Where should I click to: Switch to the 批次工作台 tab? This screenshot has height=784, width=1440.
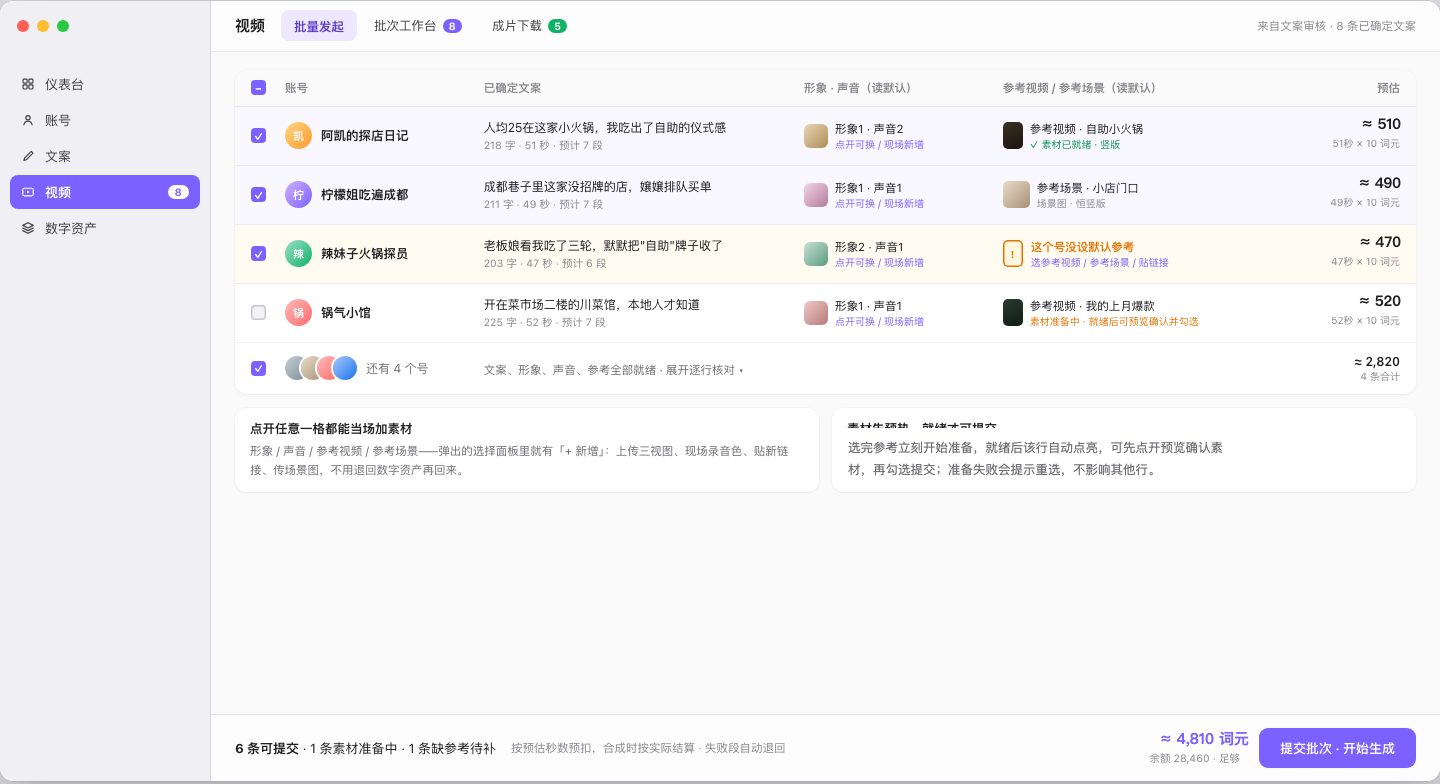(417, 26)
